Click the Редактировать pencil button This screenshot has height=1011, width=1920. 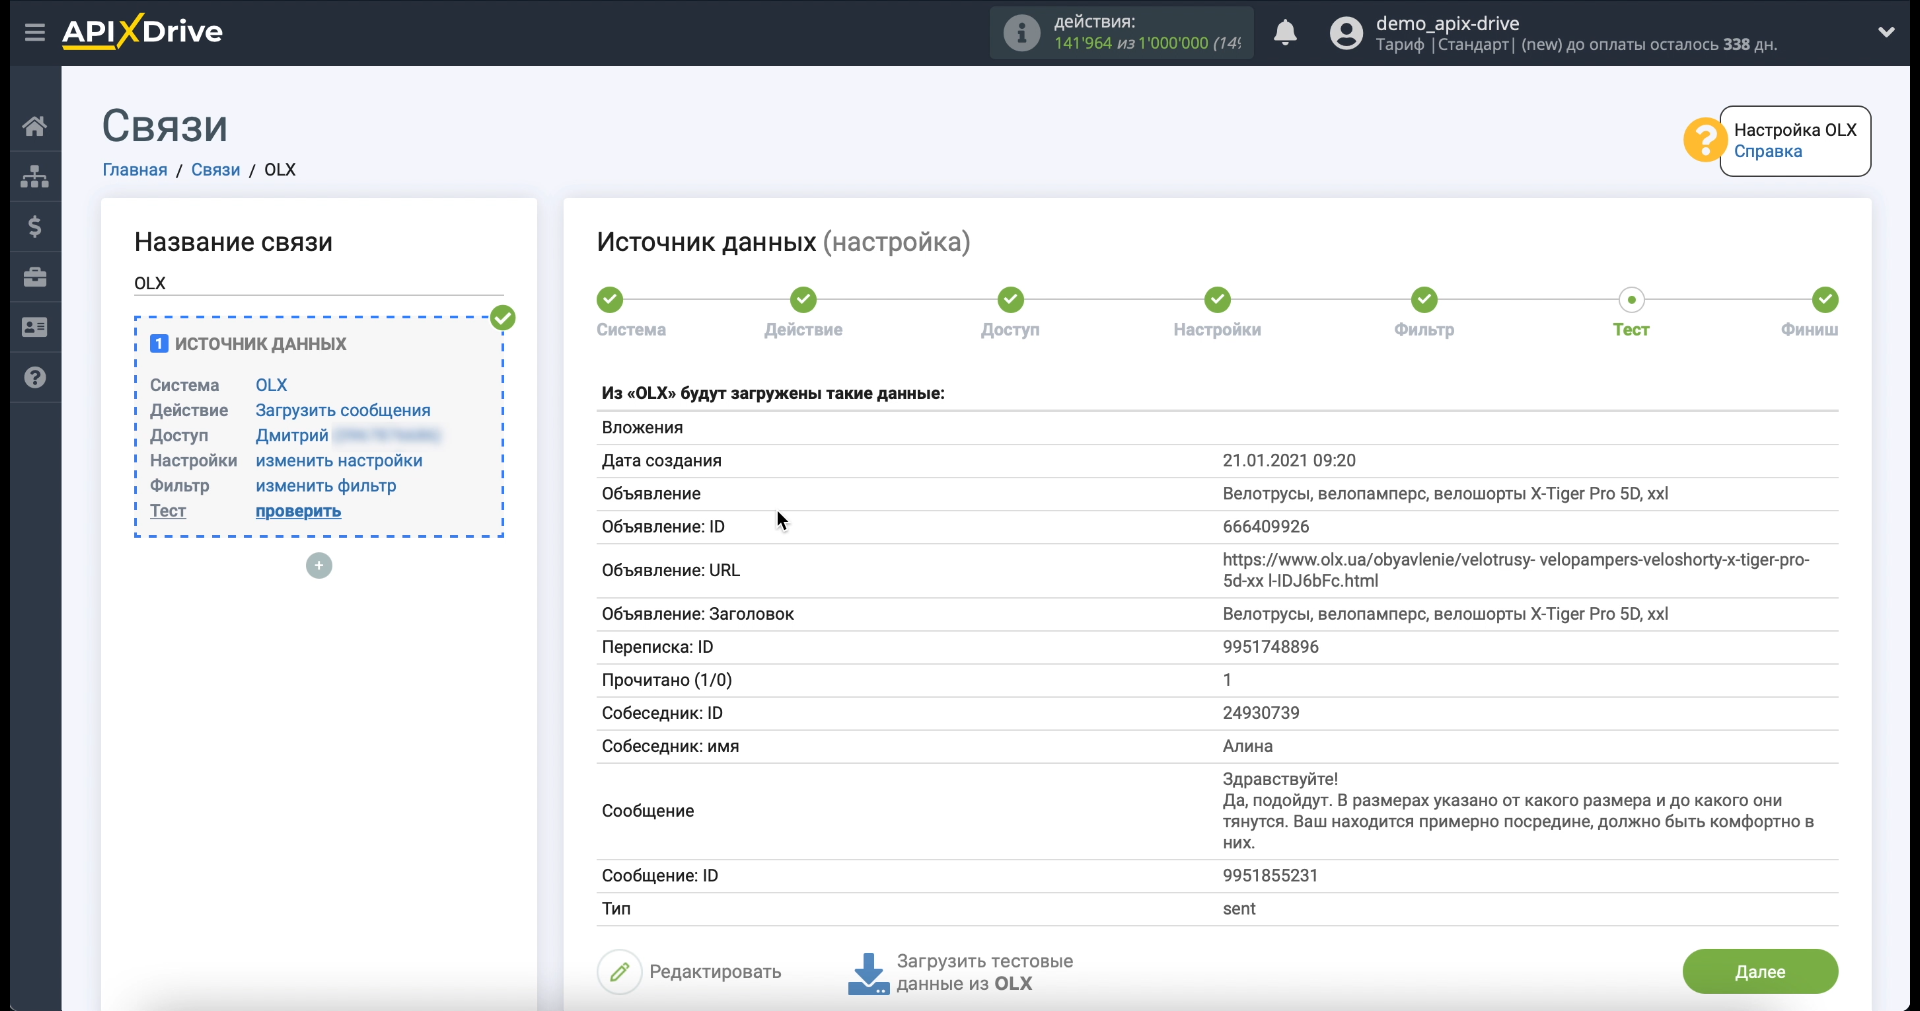(690, 972)
